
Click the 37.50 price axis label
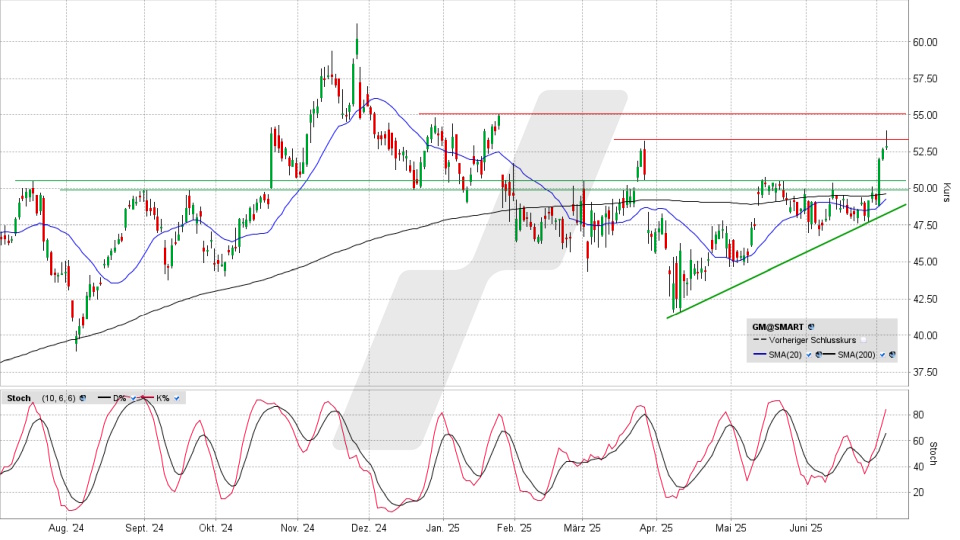tap(924, 372)
